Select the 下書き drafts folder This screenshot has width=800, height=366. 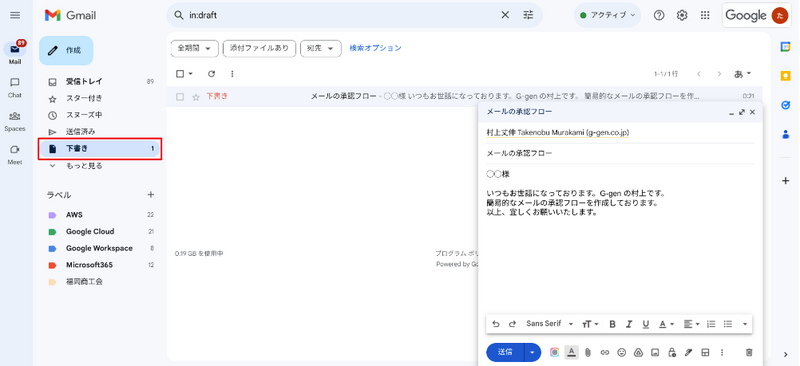tap(100, 149)
